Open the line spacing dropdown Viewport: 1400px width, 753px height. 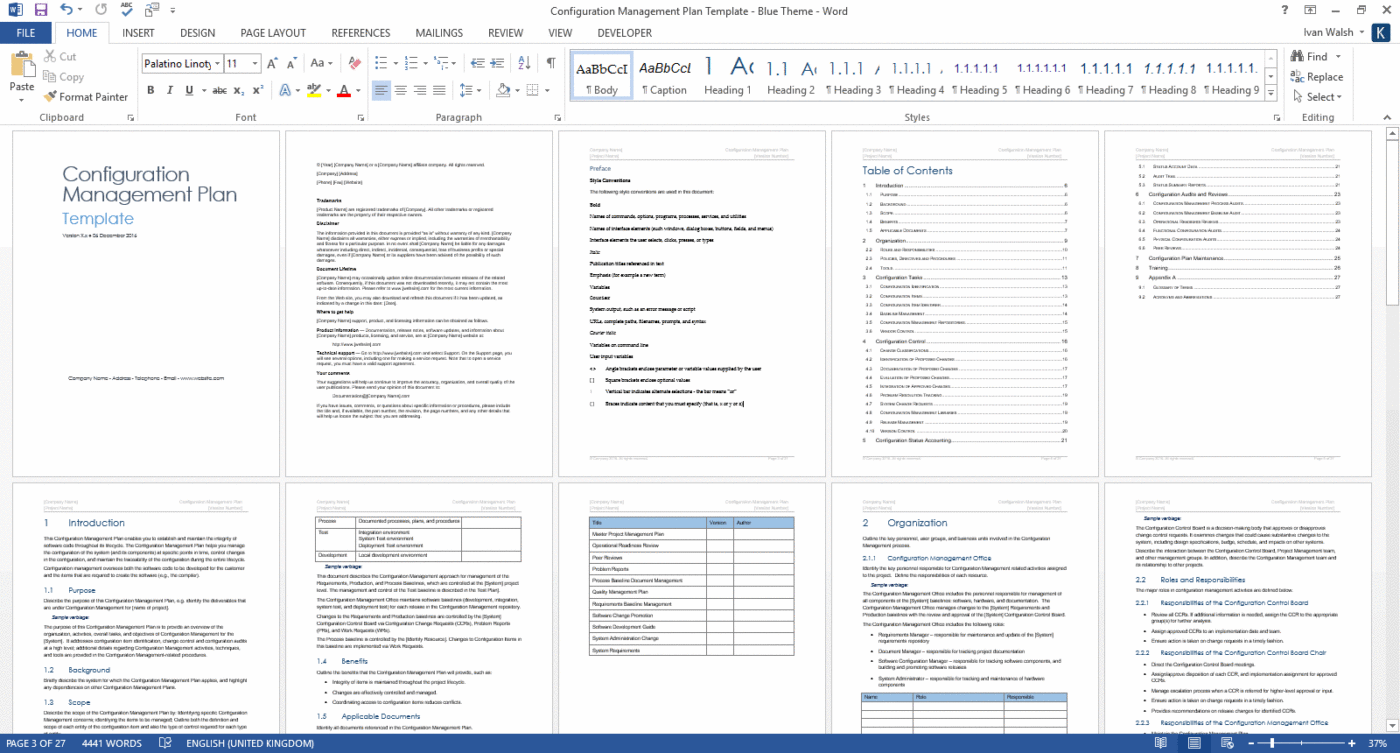click(x=470, y=91)
